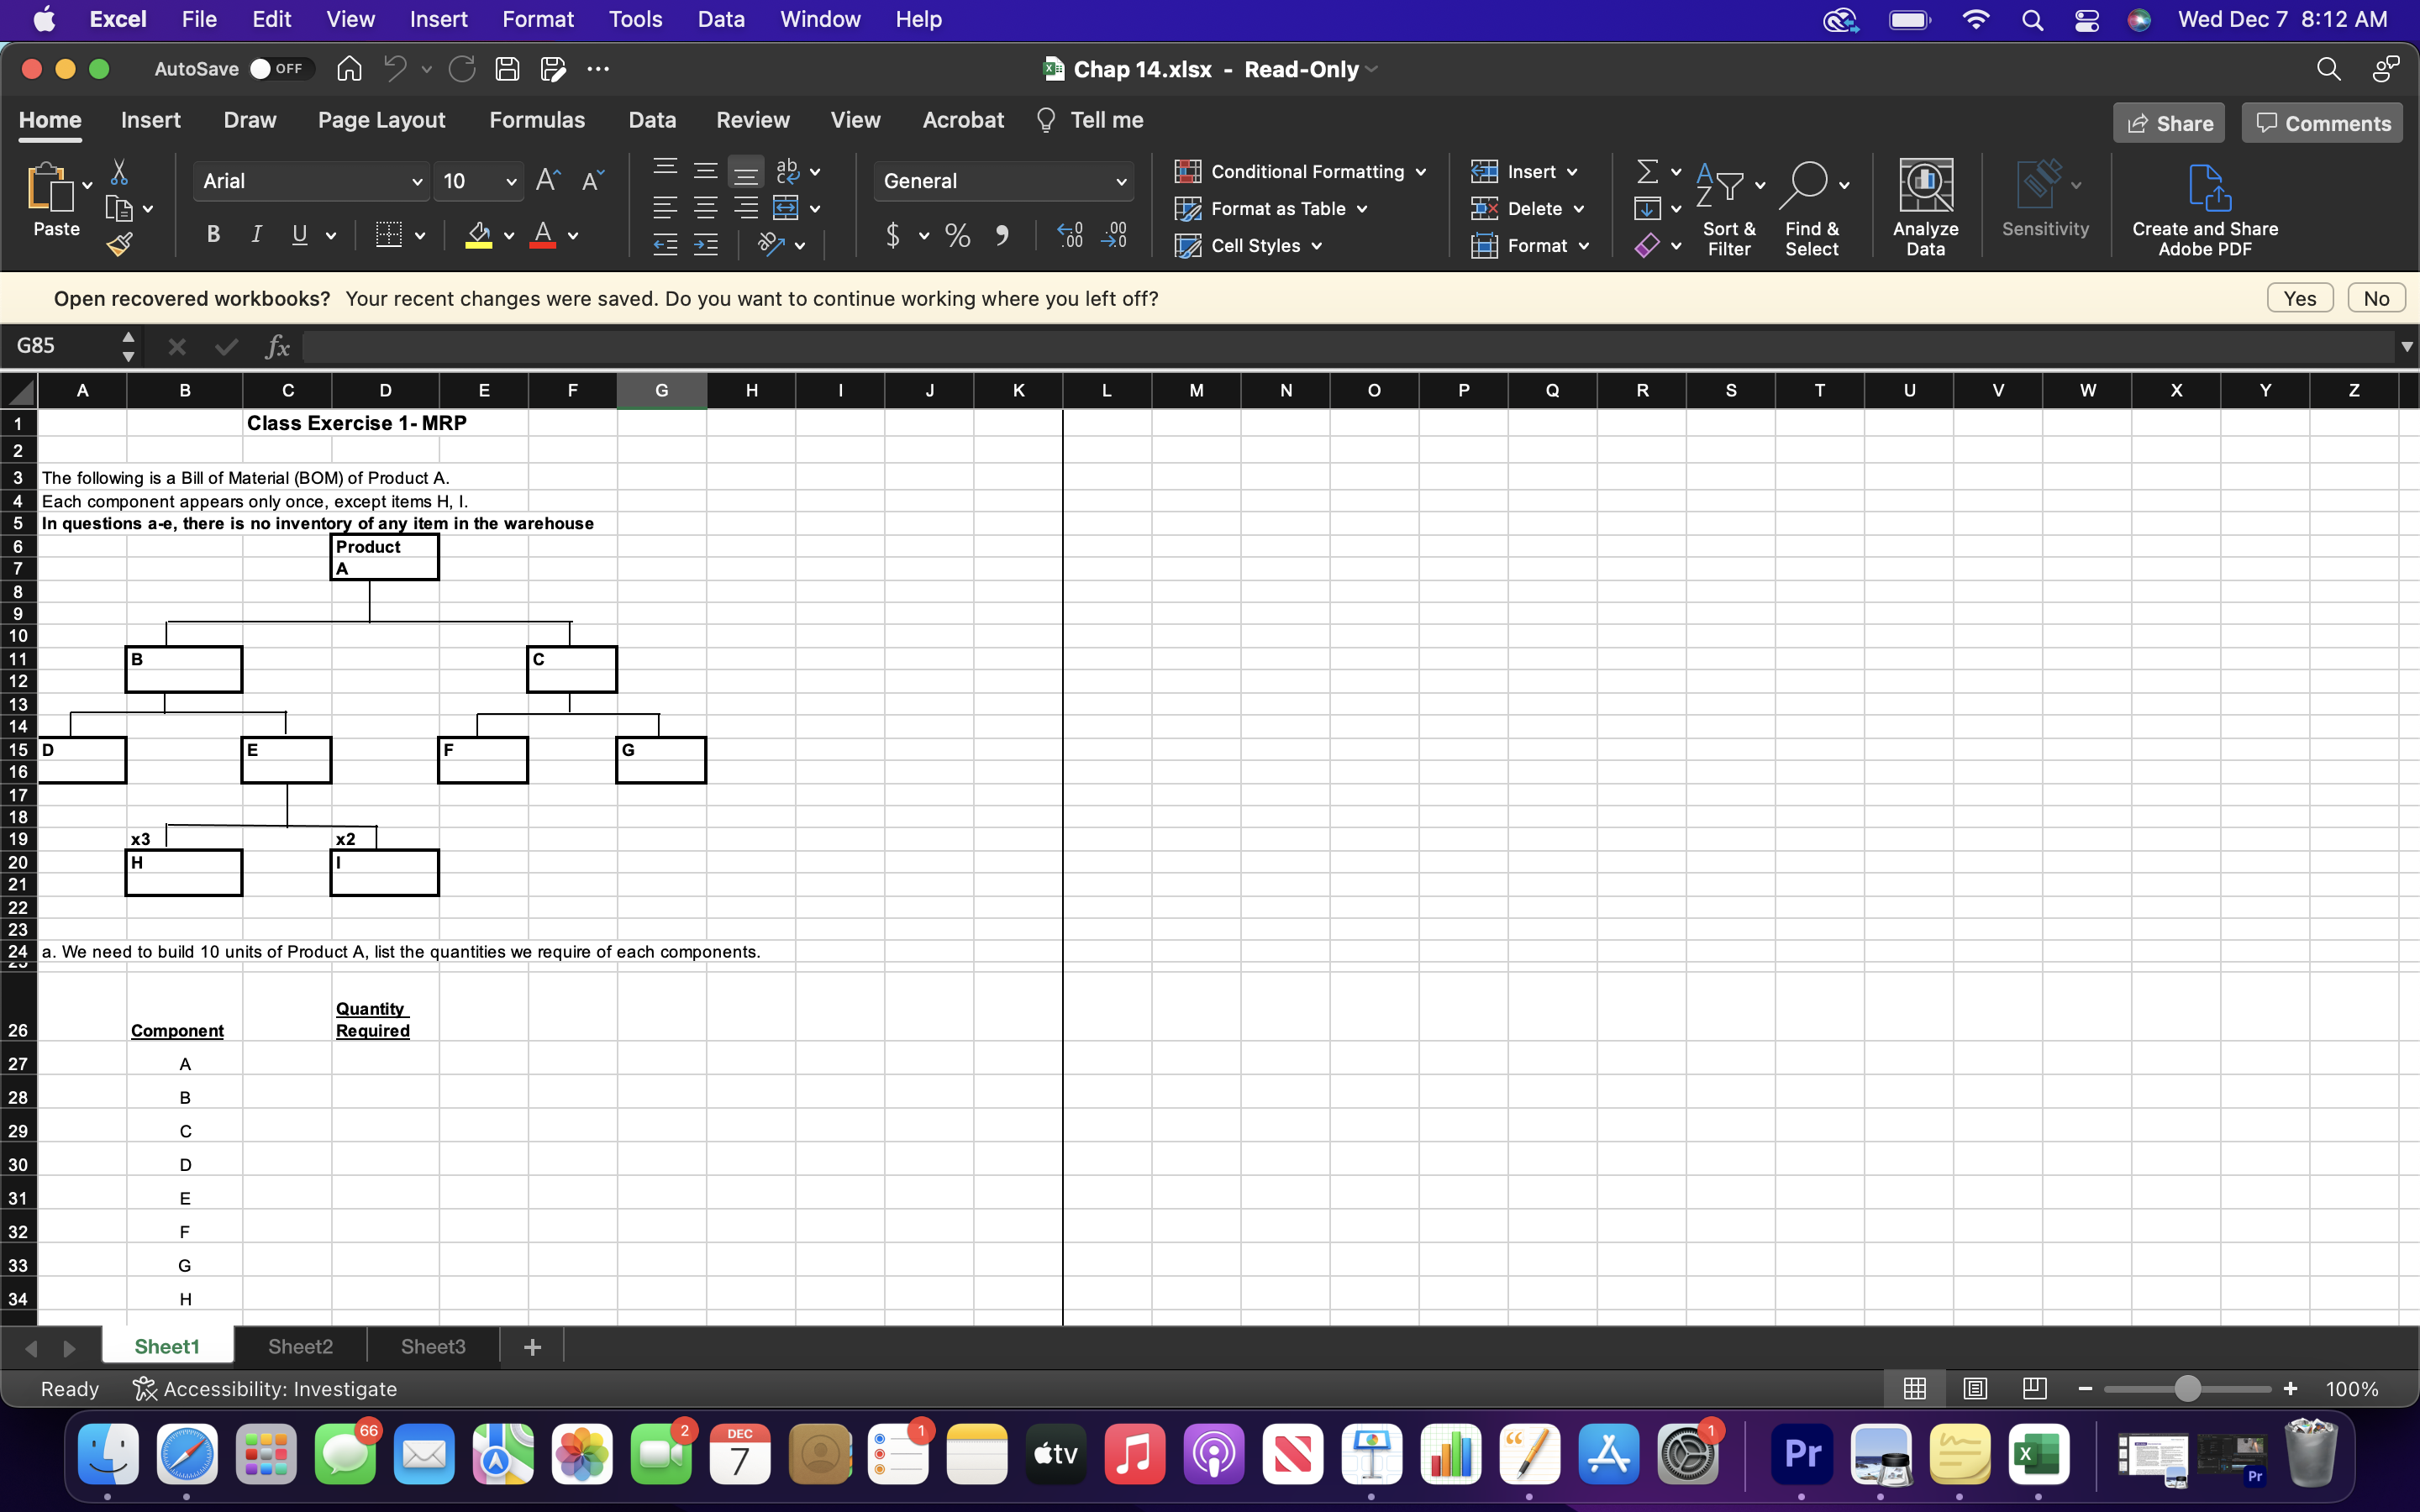Open Sort & Filter options
This screenshot has height=1512, width=2420.
1729,207
